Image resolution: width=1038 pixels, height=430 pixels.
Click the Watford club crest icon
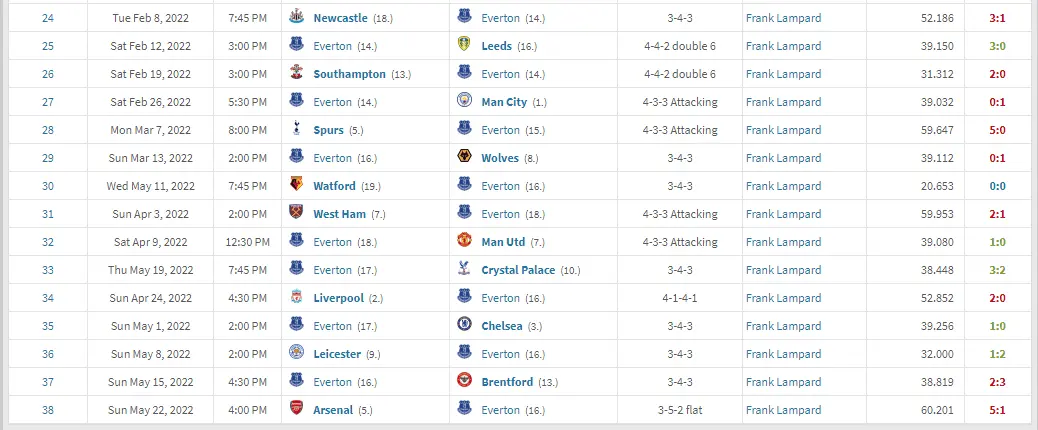coord(296,186)
